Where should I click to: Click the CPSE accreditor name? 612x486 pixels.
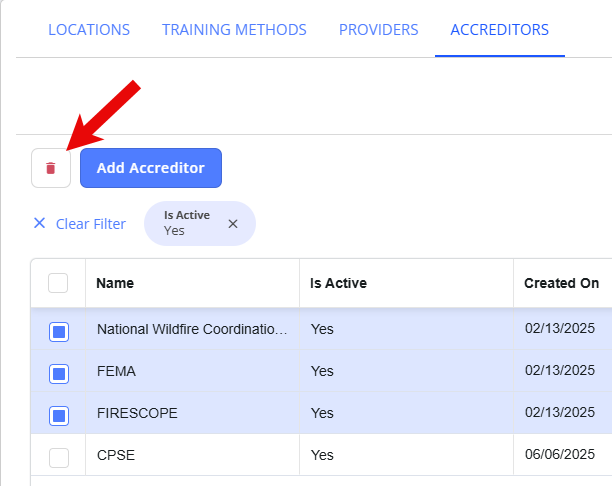click(x=116, y=455)
